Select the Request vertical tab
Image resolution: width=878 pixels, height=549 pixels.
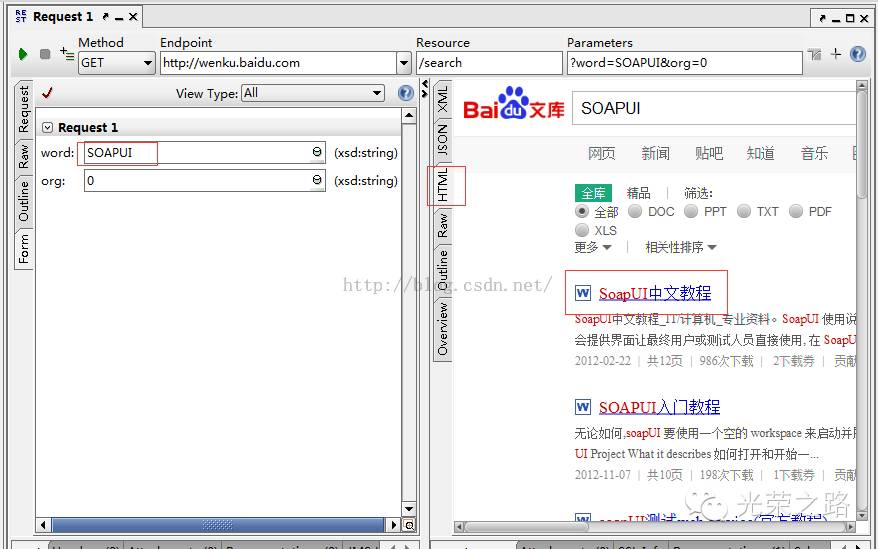click(x=24, y=109)
